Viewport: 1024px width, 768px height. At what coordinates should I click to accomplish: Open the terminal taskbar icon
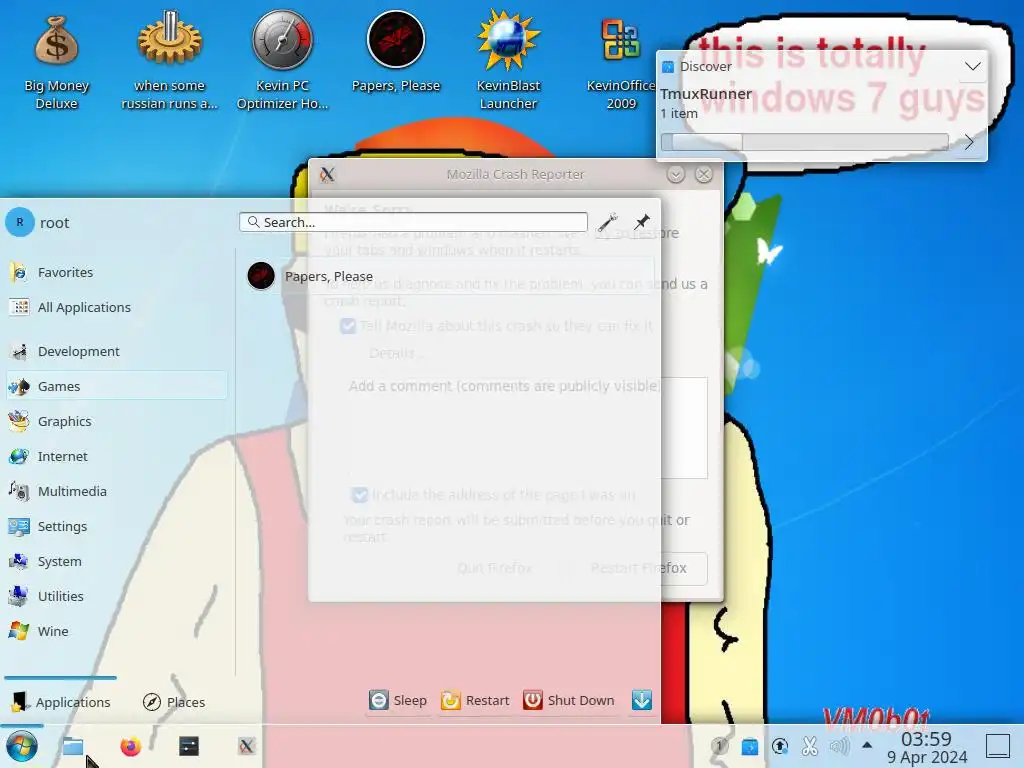[189, 746]
